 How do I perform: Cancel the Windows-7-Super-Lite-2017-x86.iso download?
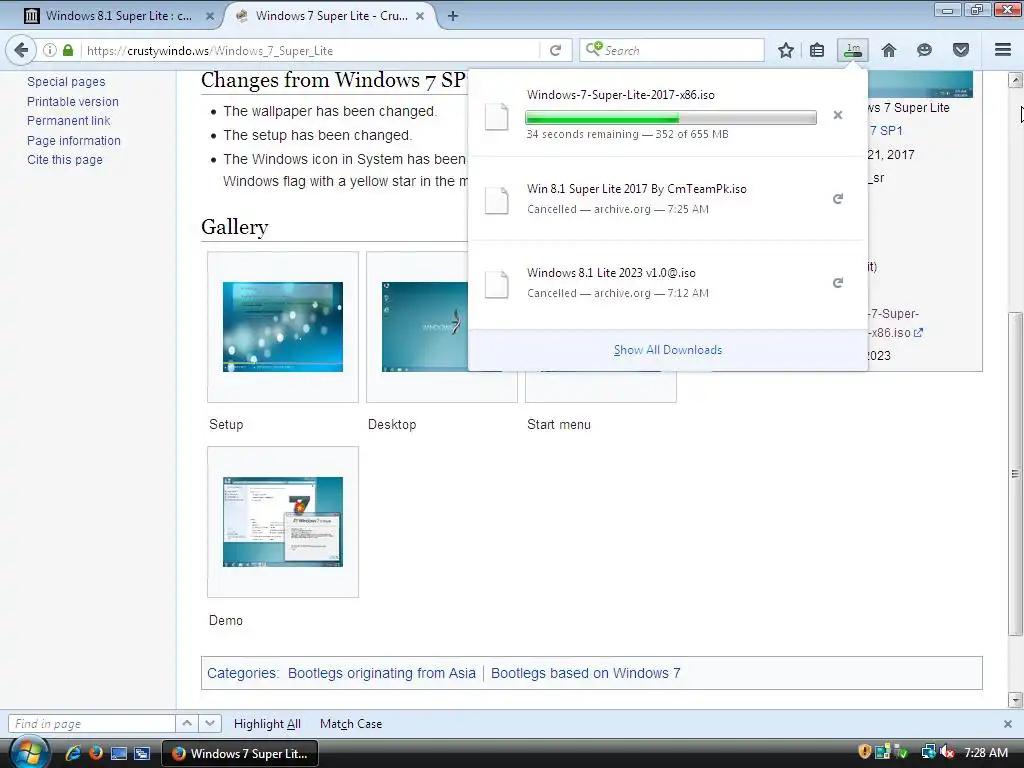(838, 116)
